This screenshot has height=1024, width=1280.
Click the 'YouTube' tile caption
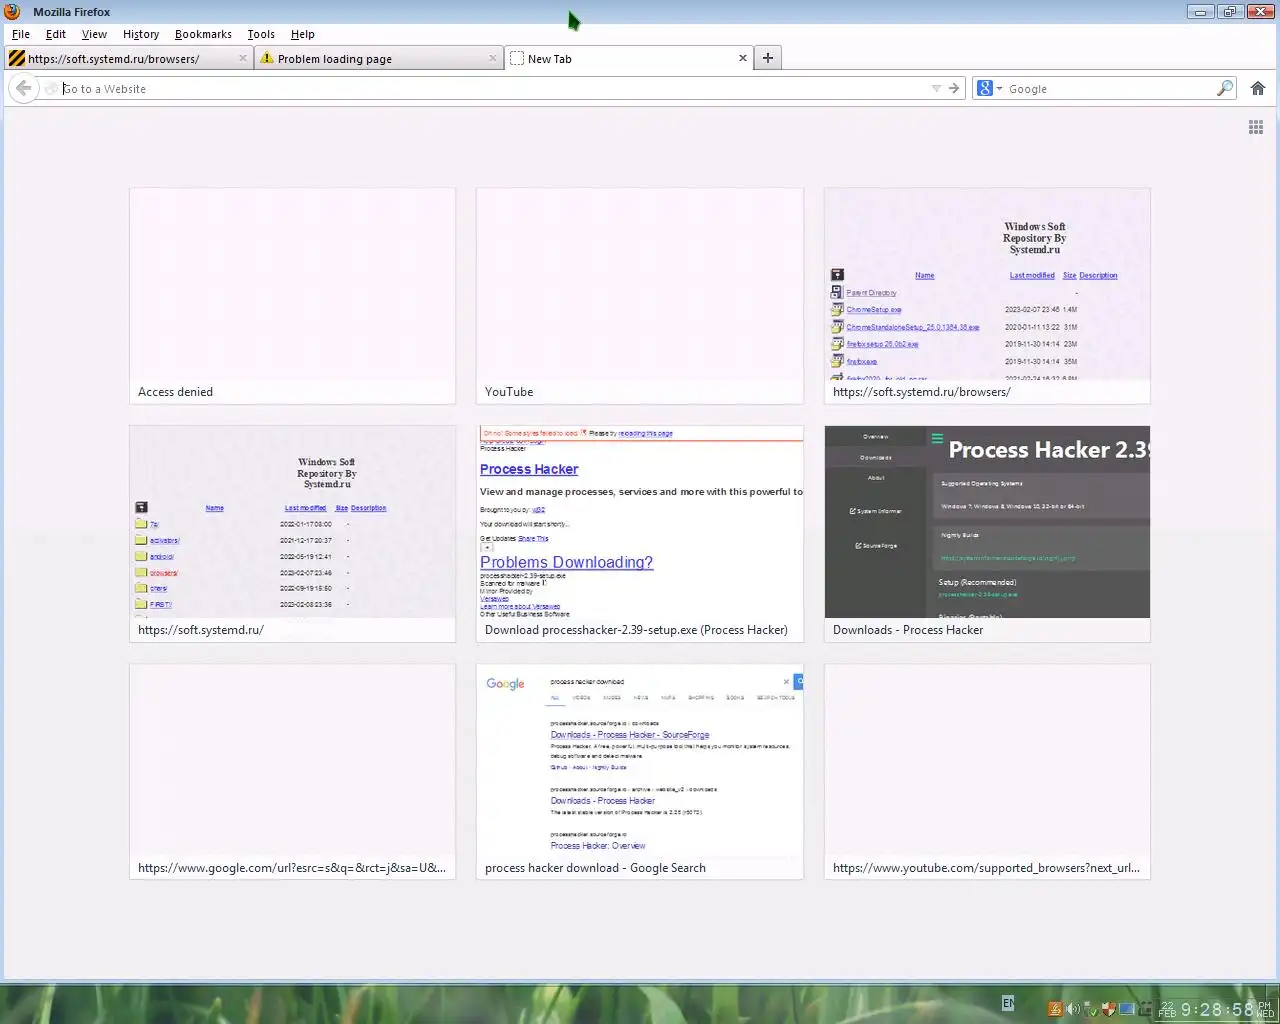tap(509, 392)
